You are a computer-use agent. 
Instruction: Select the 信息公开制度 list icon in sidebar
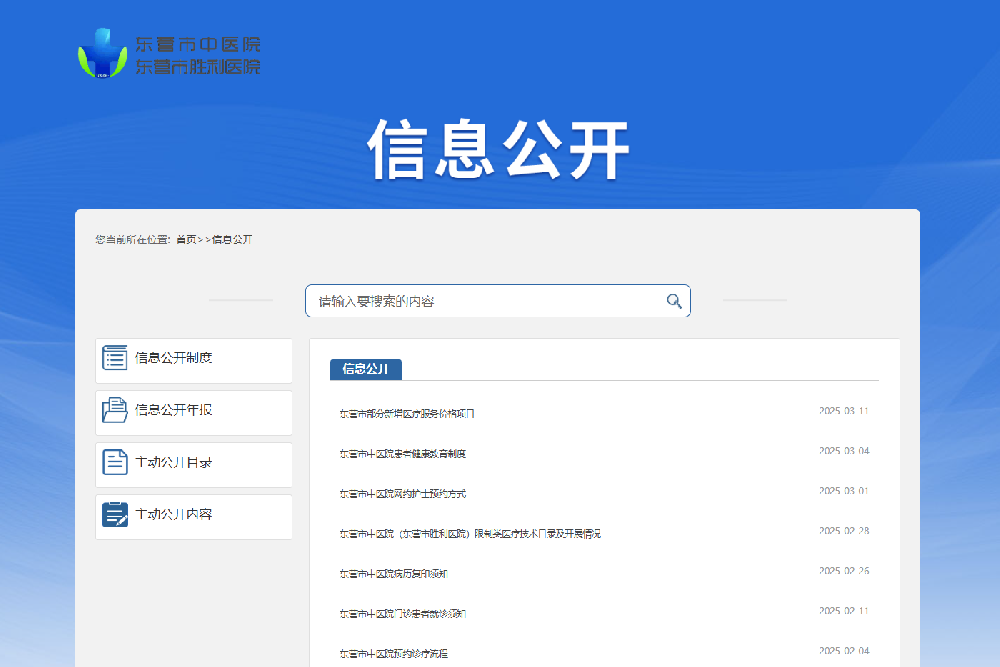coord(114,357)
